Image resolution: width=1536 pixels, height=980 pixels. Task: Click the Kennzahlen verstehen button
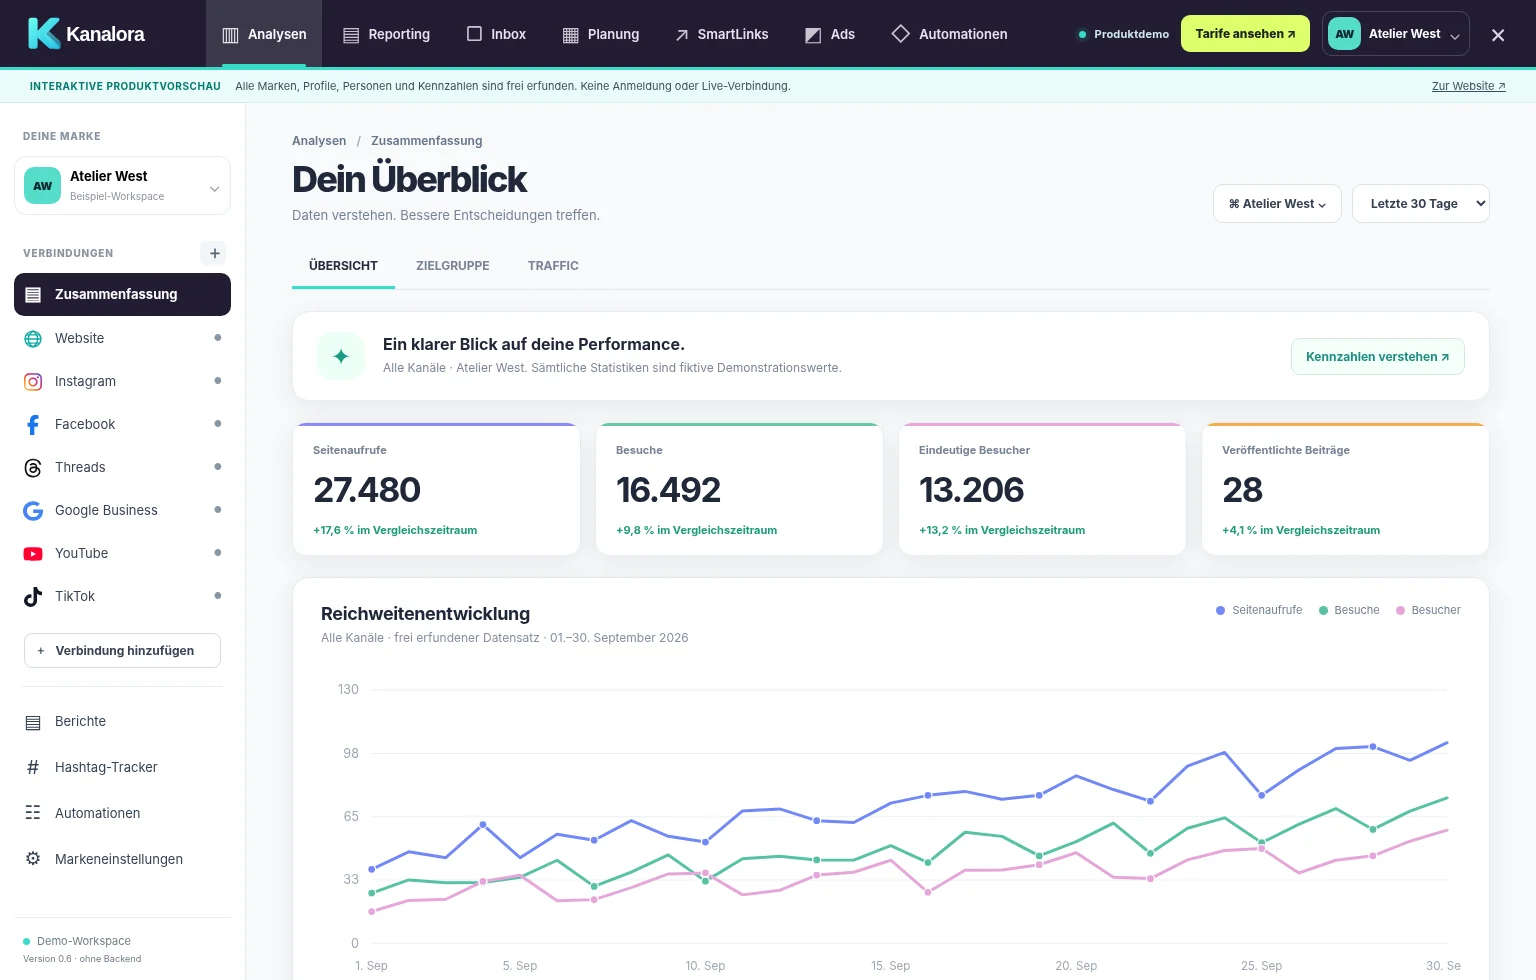click(1378, 357)
